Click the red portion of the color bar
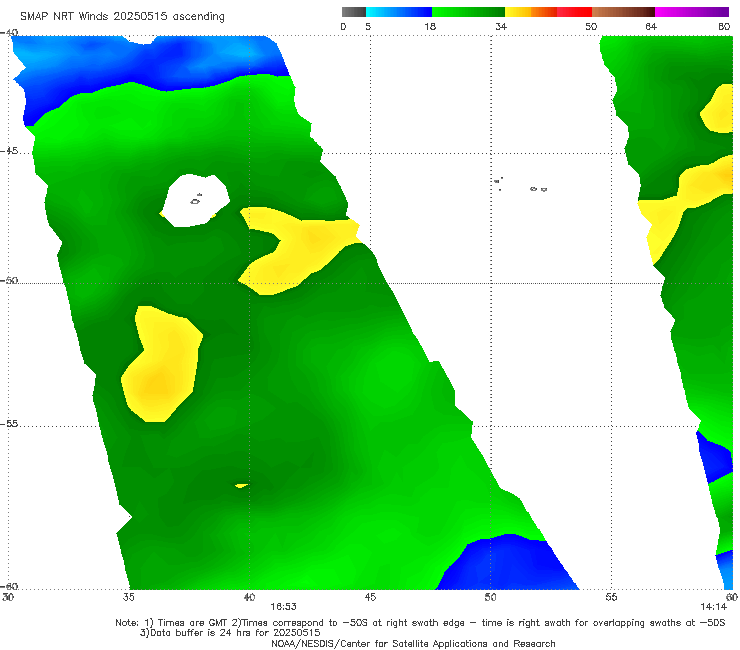Viewport: 740px width, 650px height. 574,12
